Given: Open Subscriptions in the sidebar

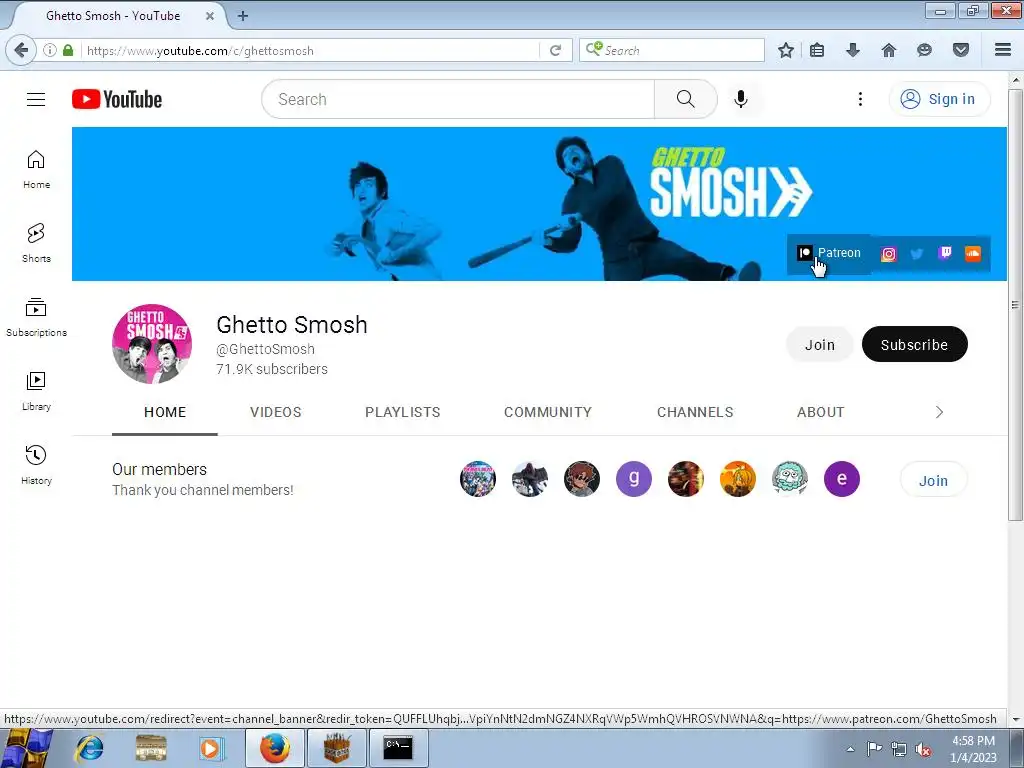Looking at the screenshot, I should 36,317.
